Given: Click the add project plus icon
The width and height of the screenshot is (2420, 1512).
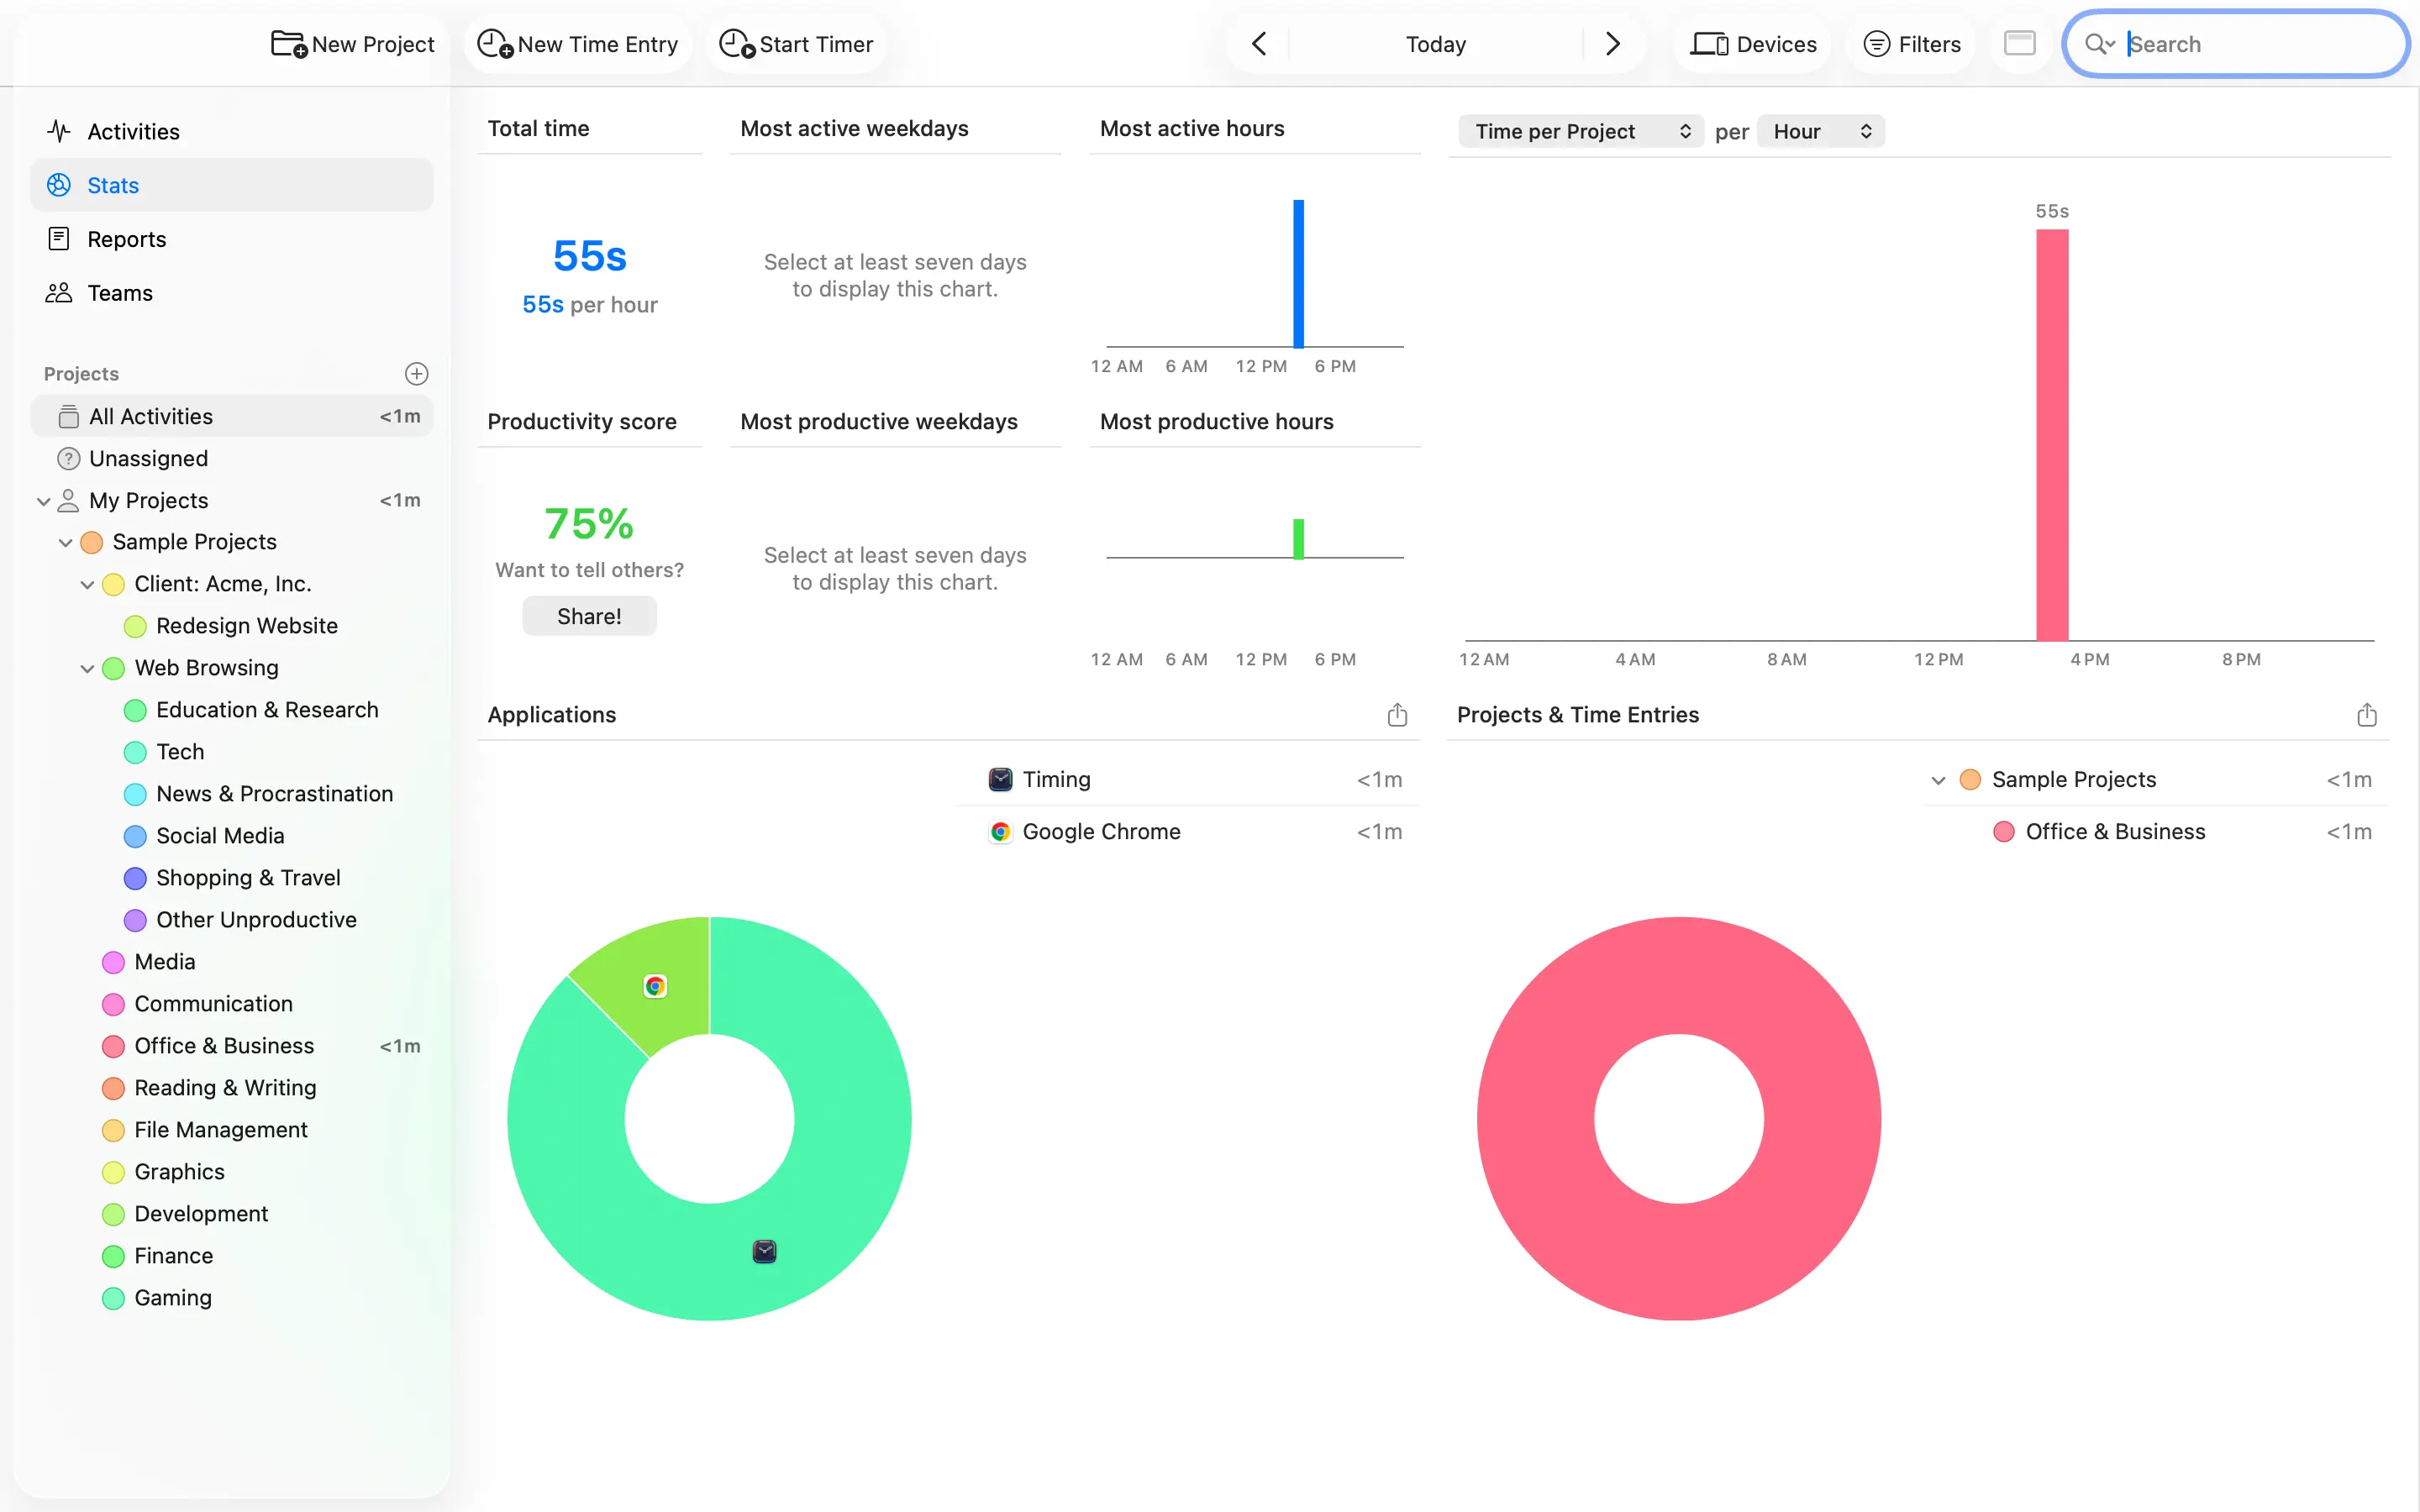Looking at the screenshot, I should pos(416,373).
